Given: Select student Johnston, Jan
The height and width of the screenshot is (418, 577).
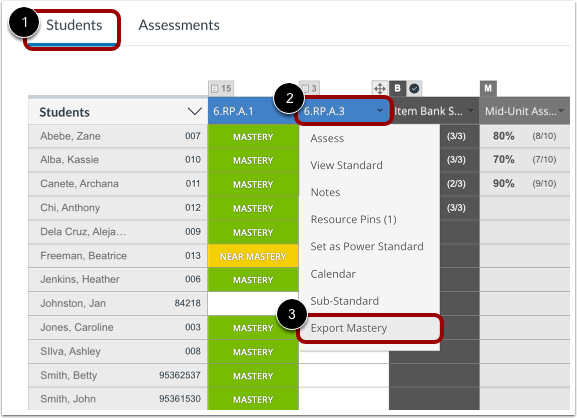Looking at the screenshot, I should pyautogui.click(x=73, y=303).
